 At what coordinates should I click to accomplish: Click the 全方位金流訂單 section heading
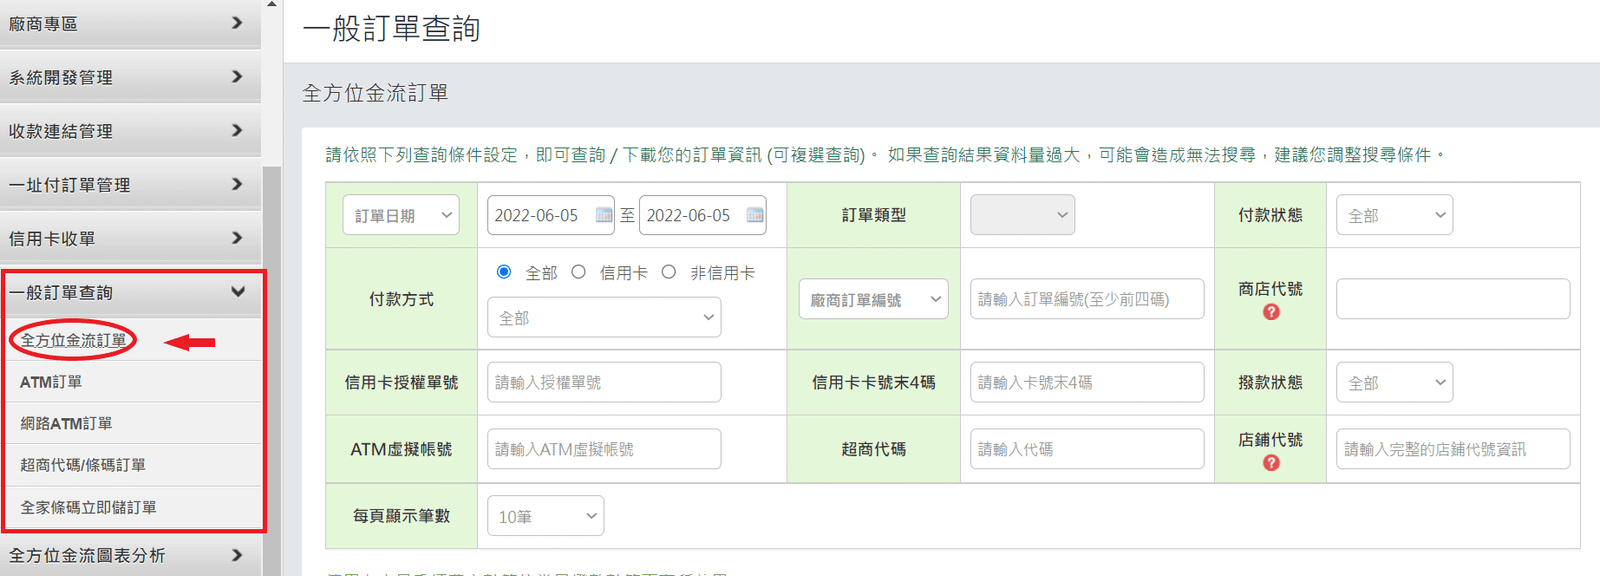pos(375,93)
